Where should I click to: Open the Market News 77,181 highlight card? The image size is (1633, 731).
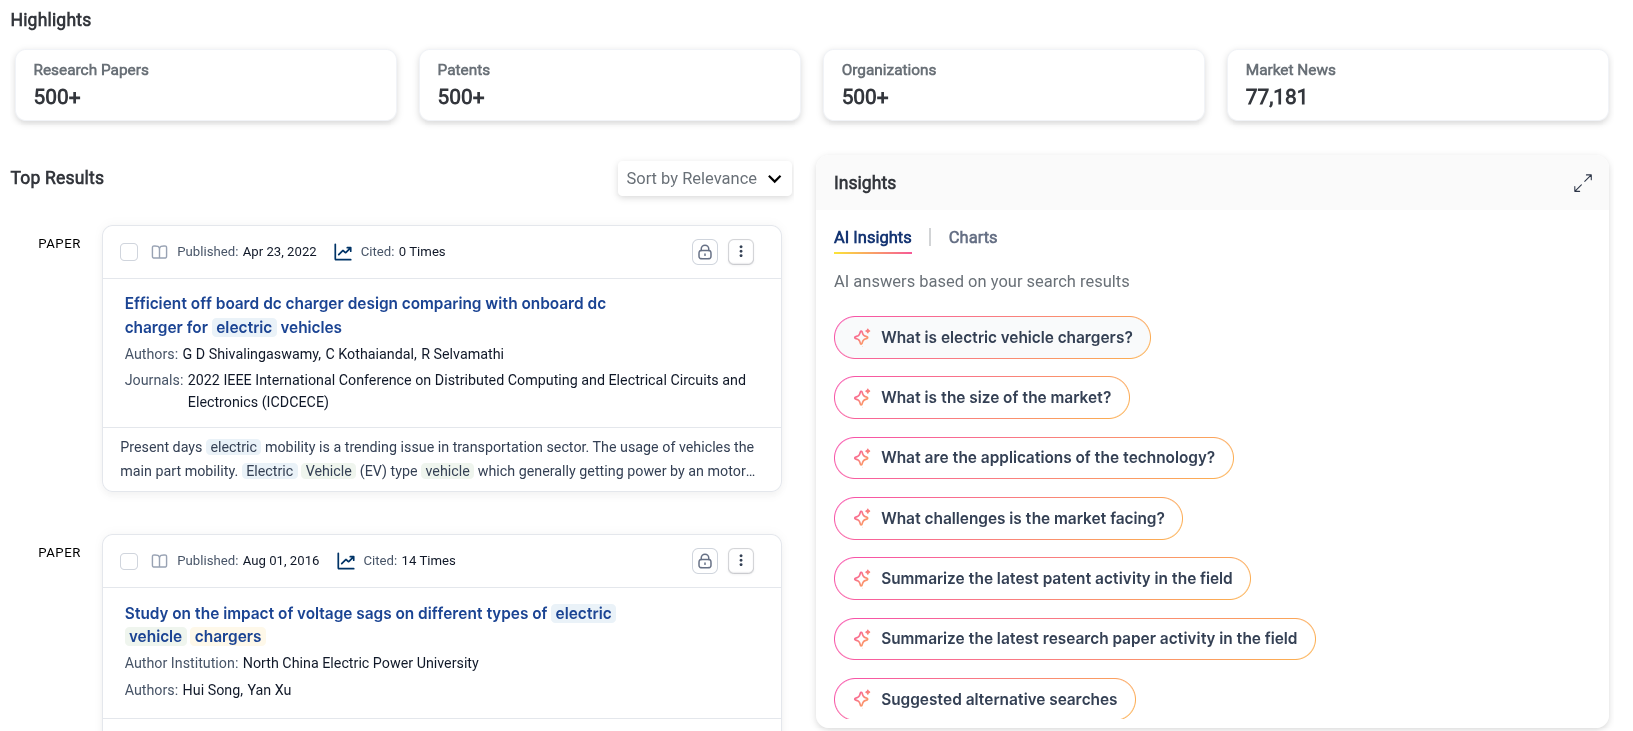point(1418,85)
